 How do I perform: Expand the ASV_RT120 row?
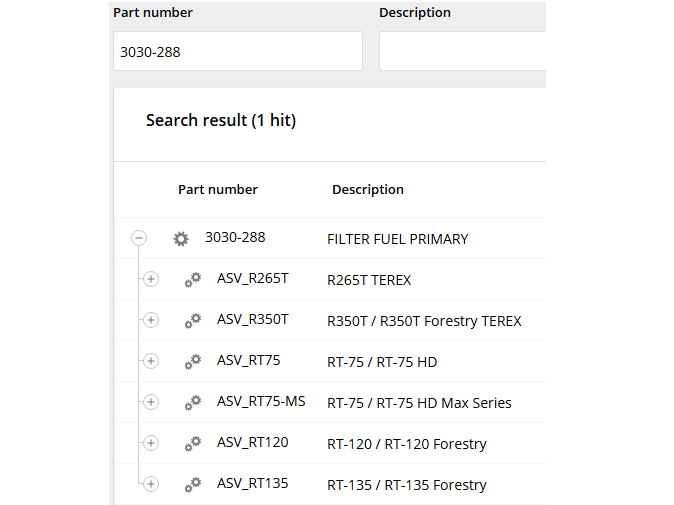[x=151, y=444]
